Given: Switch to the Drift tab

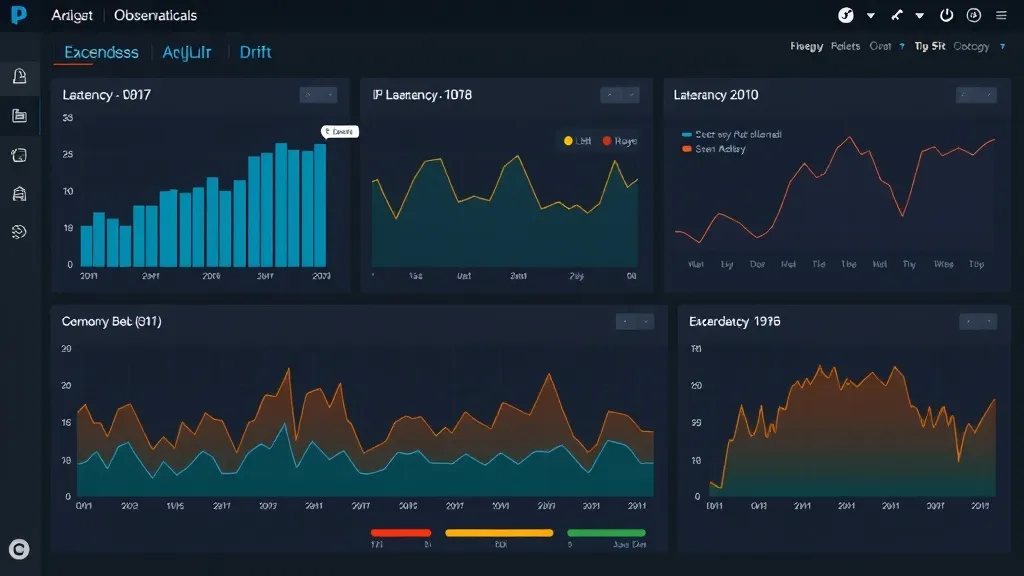Looking at the screenshot, I should pyautogui.click(x=255, y=52).
